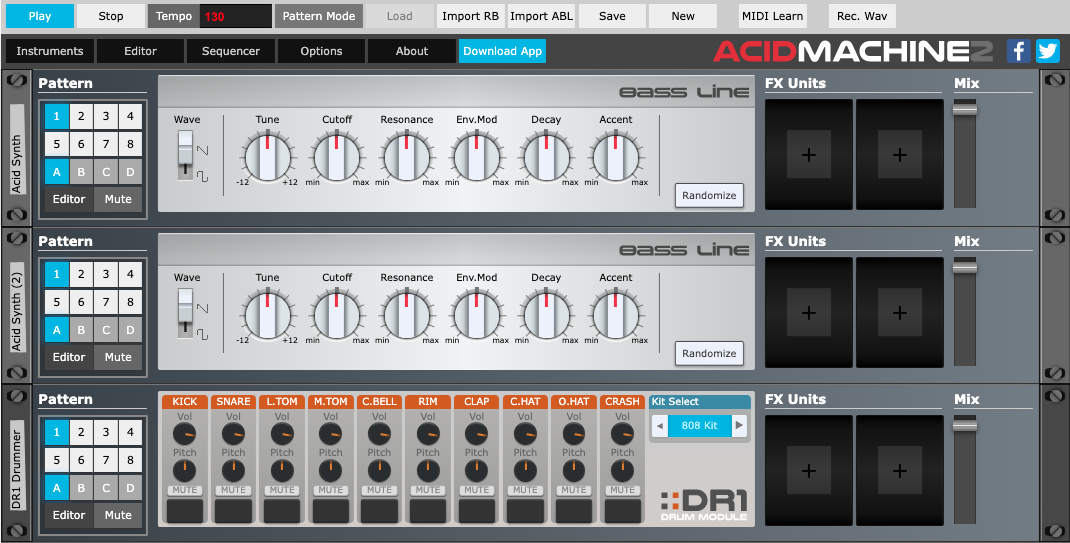
Task: Click the Acid Synth Tune knob
Action: pyautogui.click(x=268, y=157)
